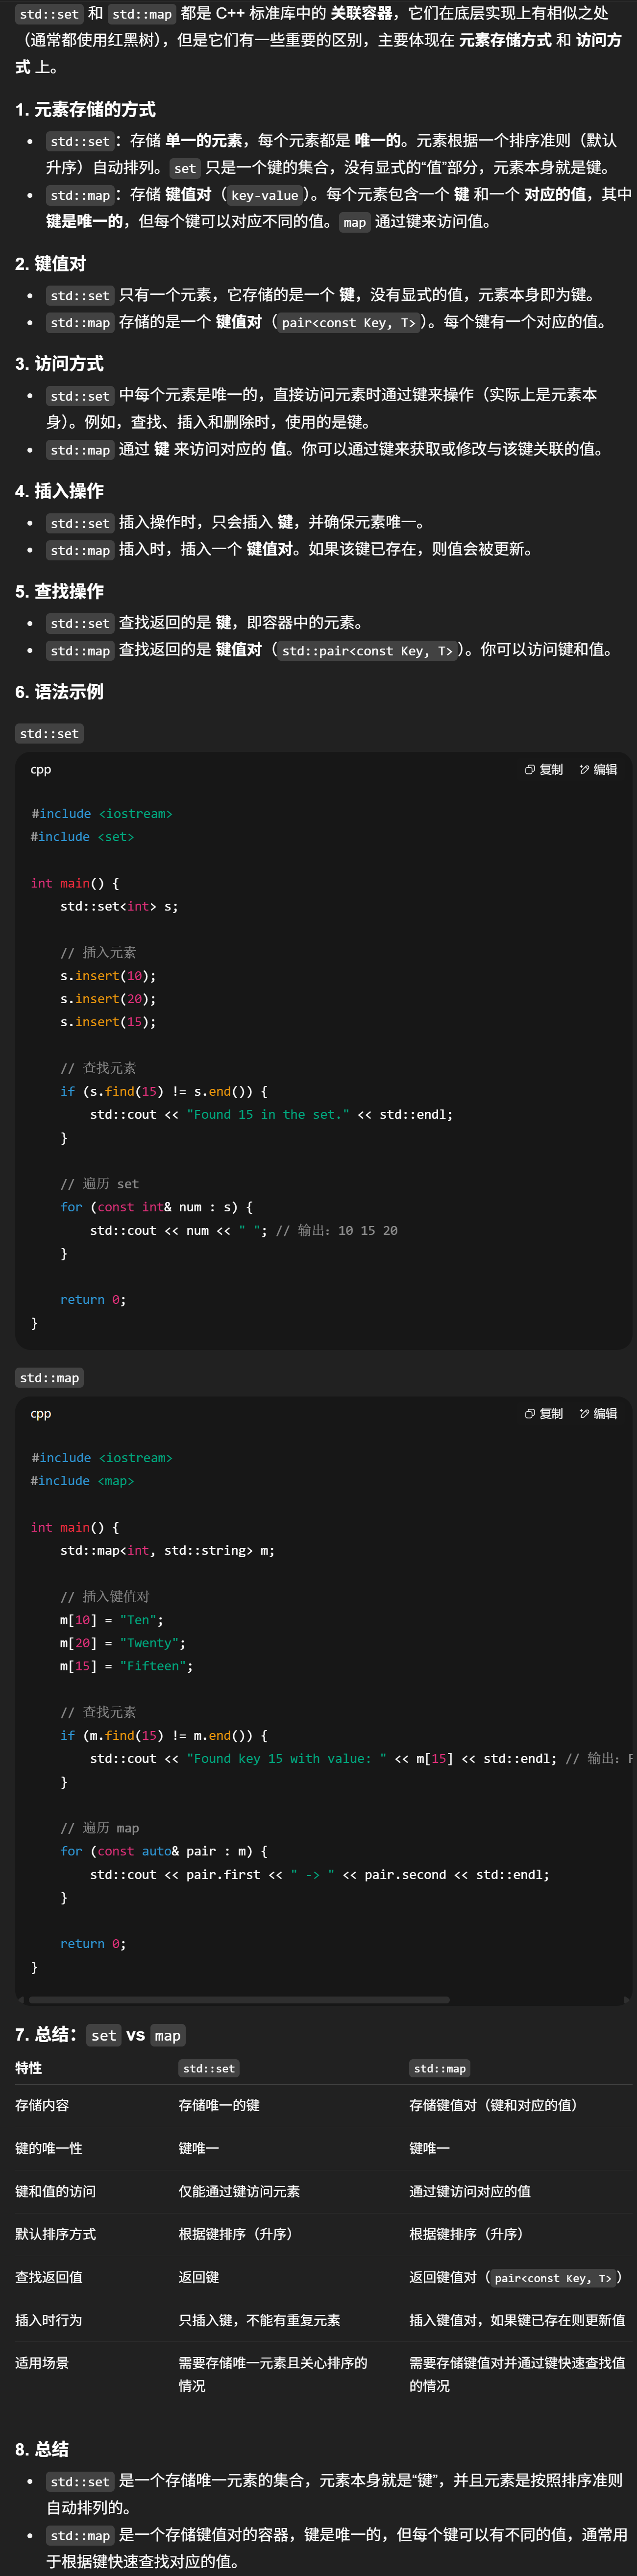Click the heading "4. 插入操作"
The image size is (637, 2576).
tap(59, 490)
